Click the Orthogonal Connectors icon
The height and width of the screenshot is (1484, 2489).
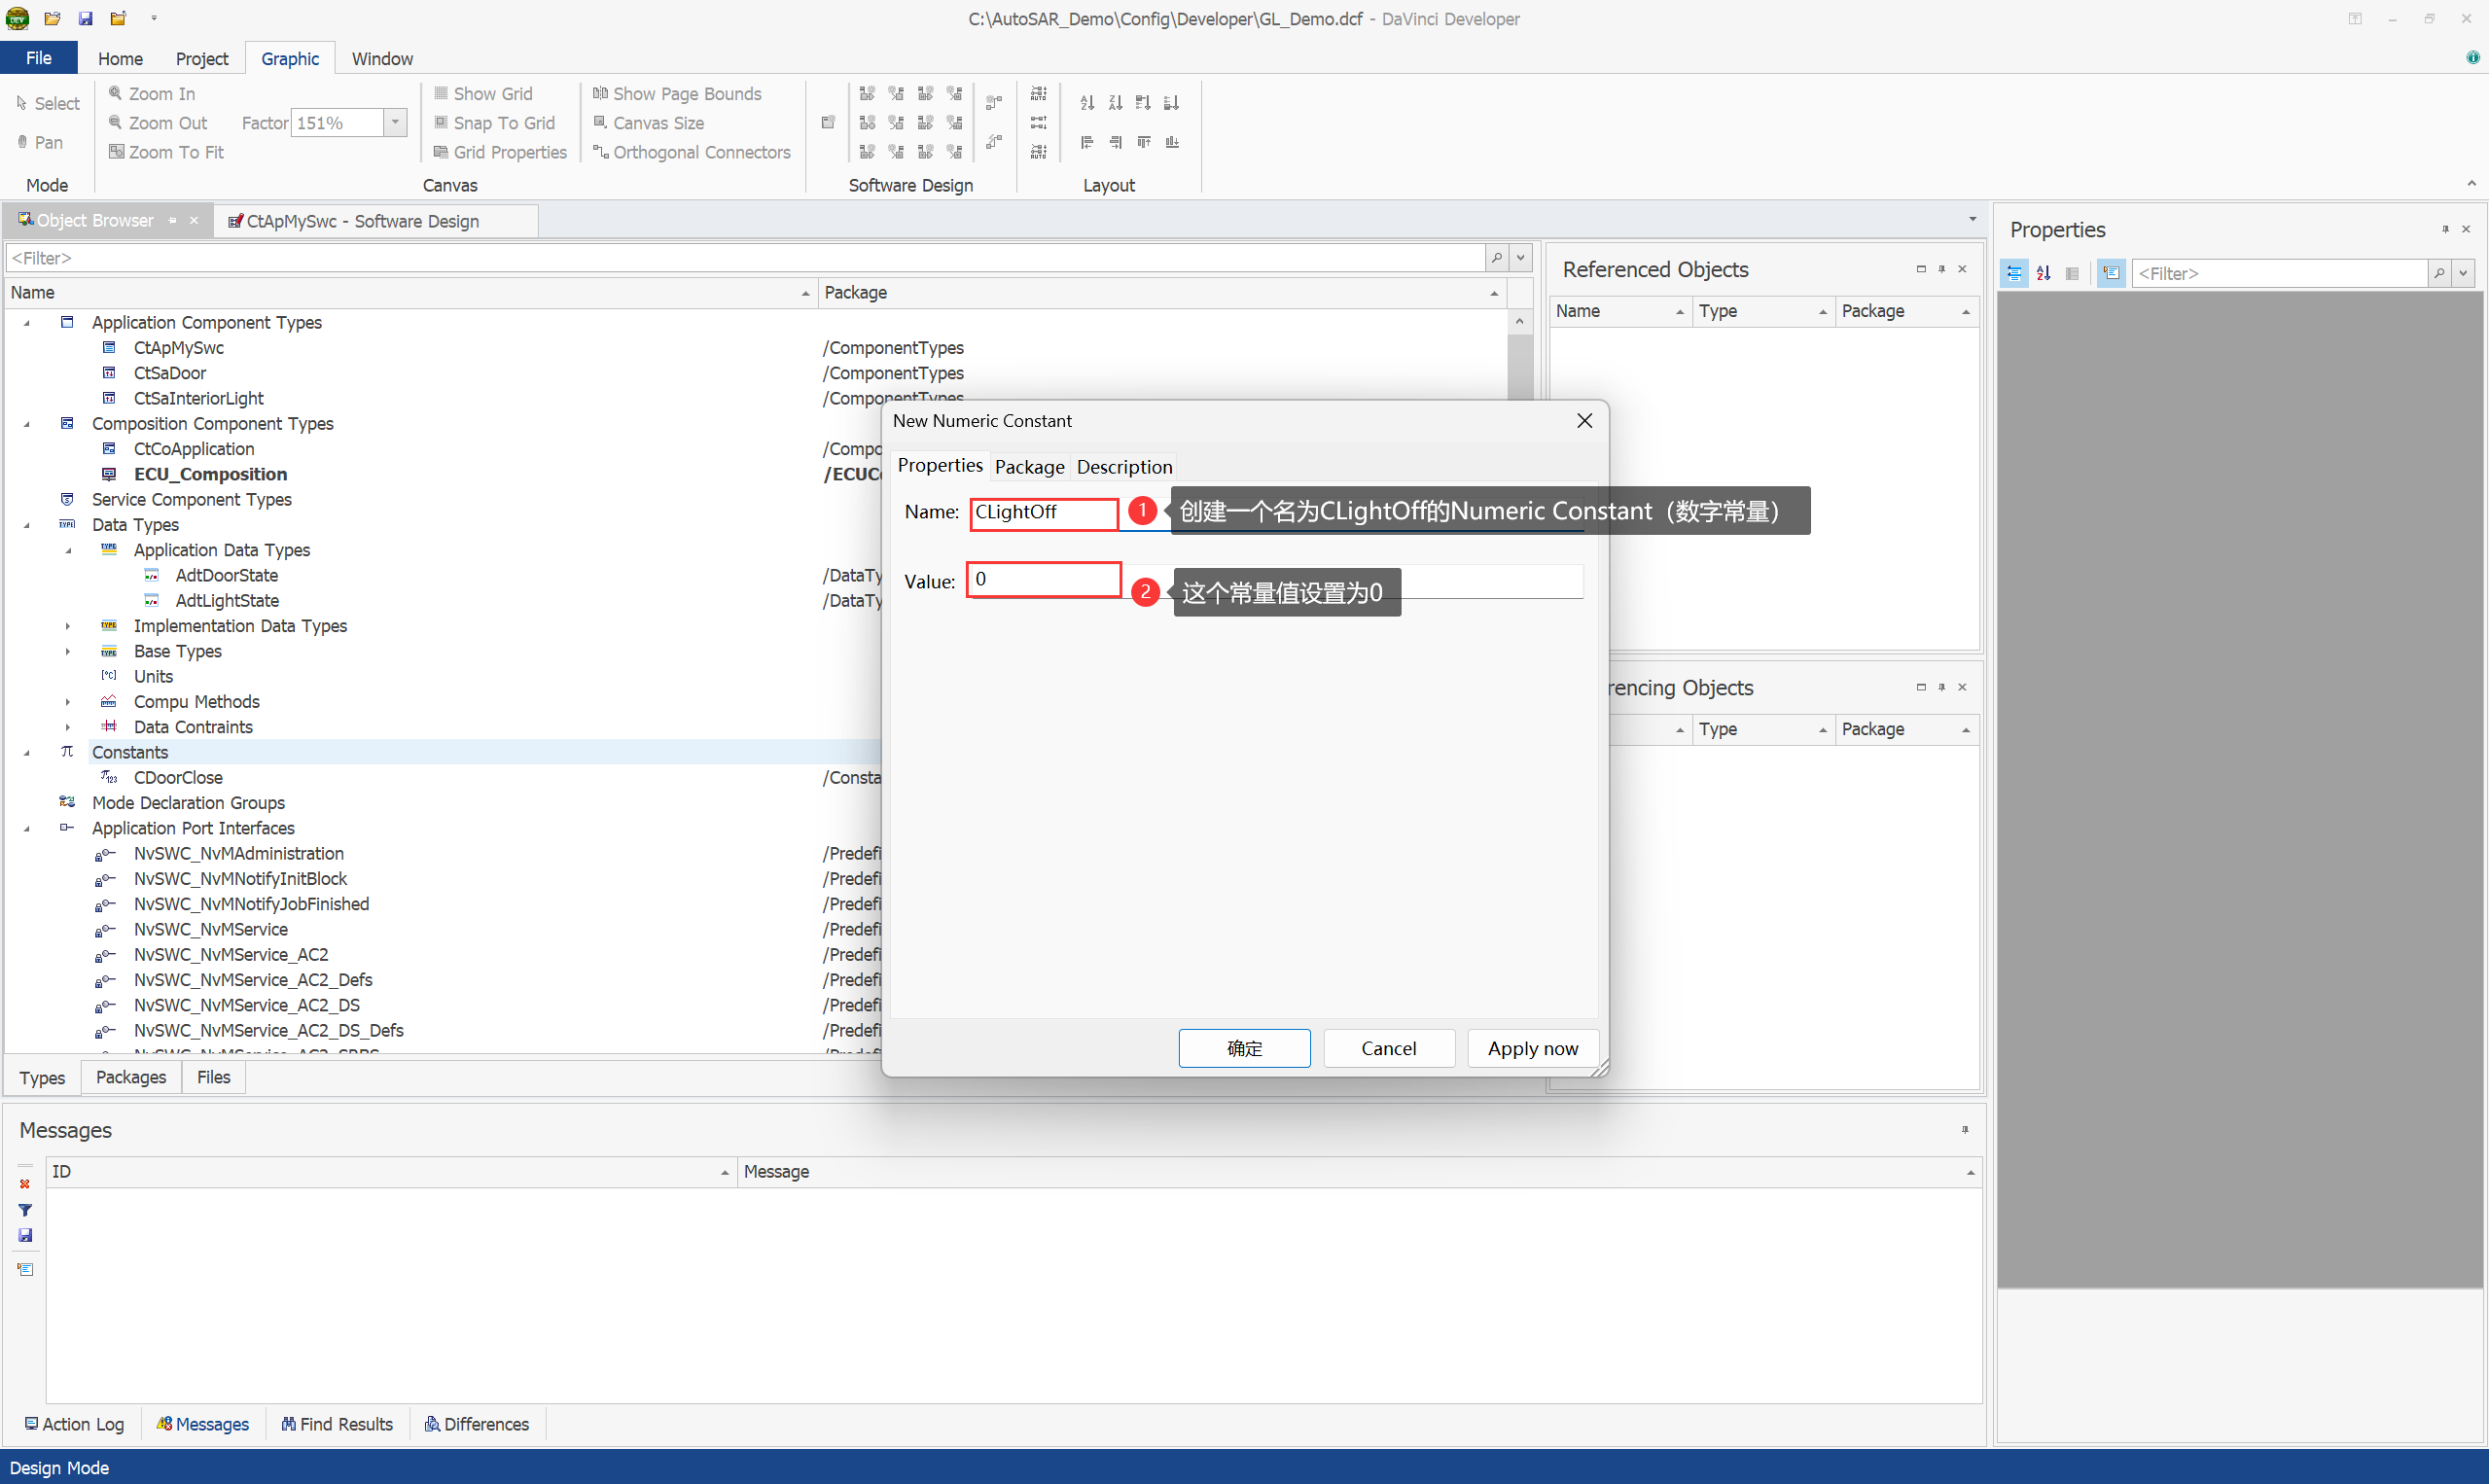600,152
